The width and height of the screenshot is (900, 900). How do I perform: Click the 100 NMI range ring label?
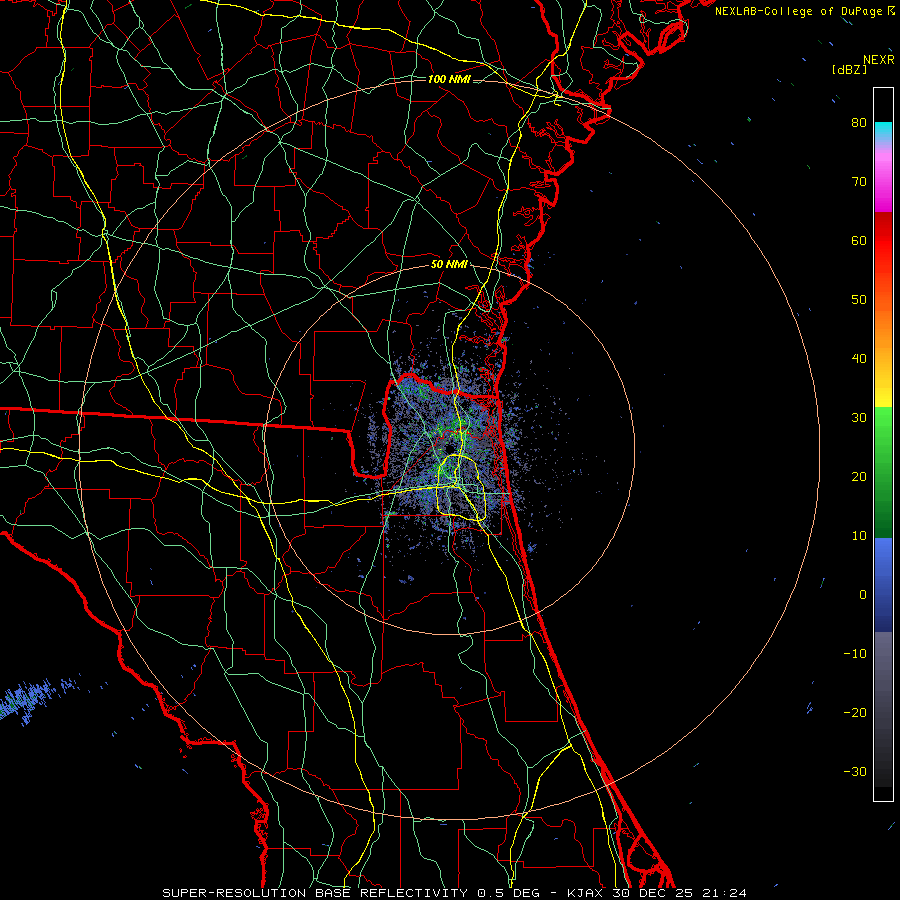point(449,79)
